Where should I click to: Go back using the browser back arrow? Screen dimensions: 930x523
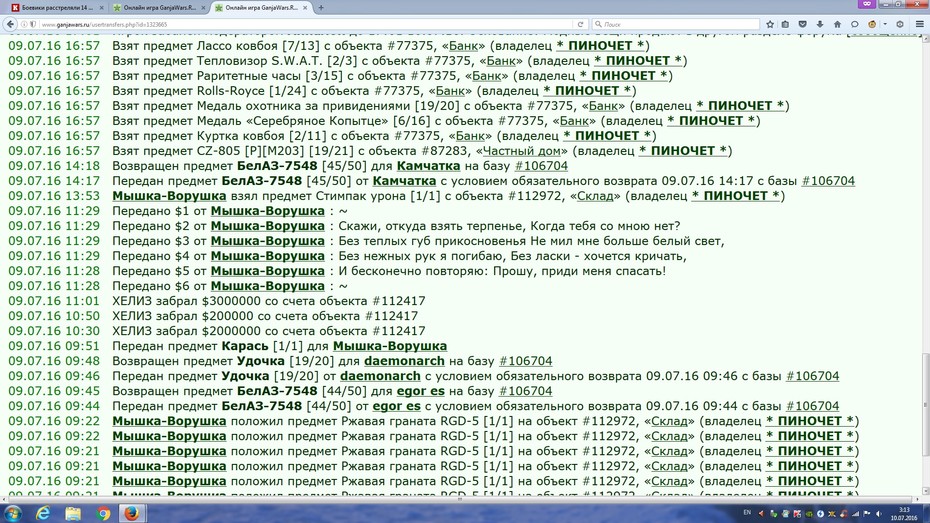point(10,24)
